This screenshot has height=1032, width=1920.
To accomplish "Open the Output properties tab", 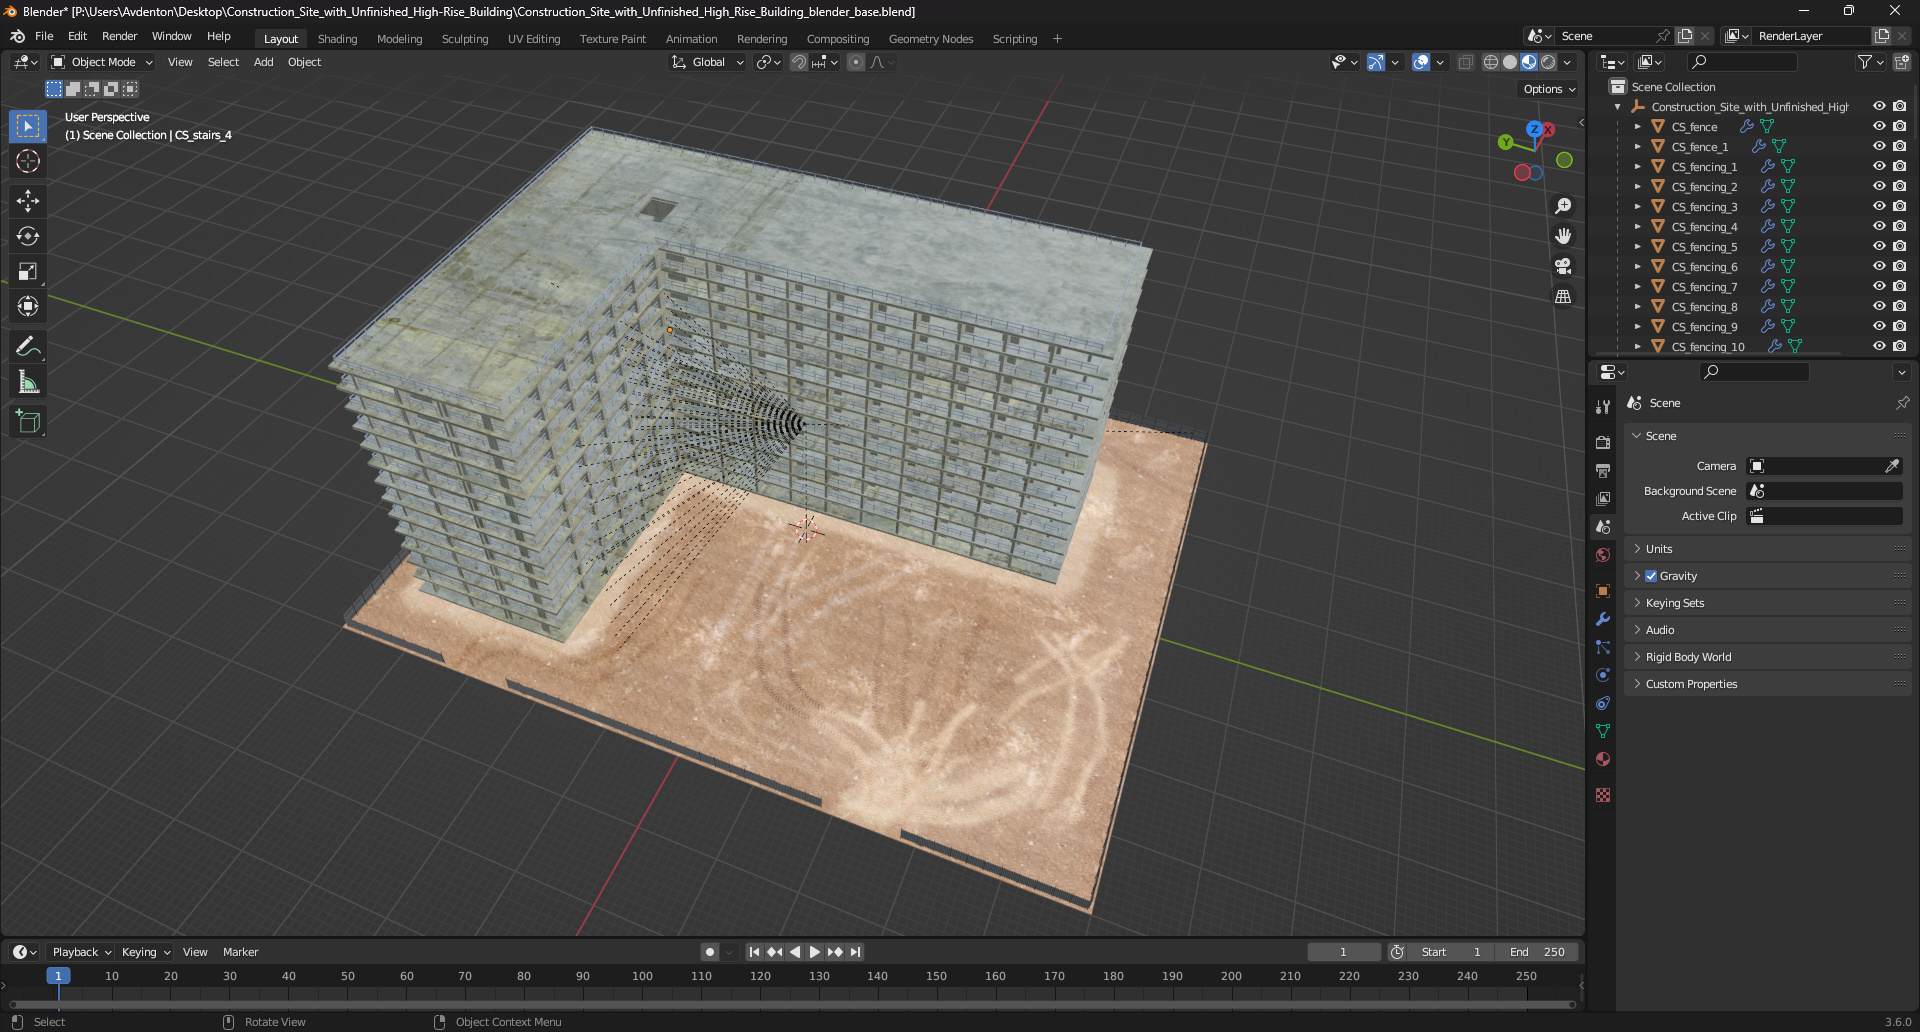I will 1603,470.
